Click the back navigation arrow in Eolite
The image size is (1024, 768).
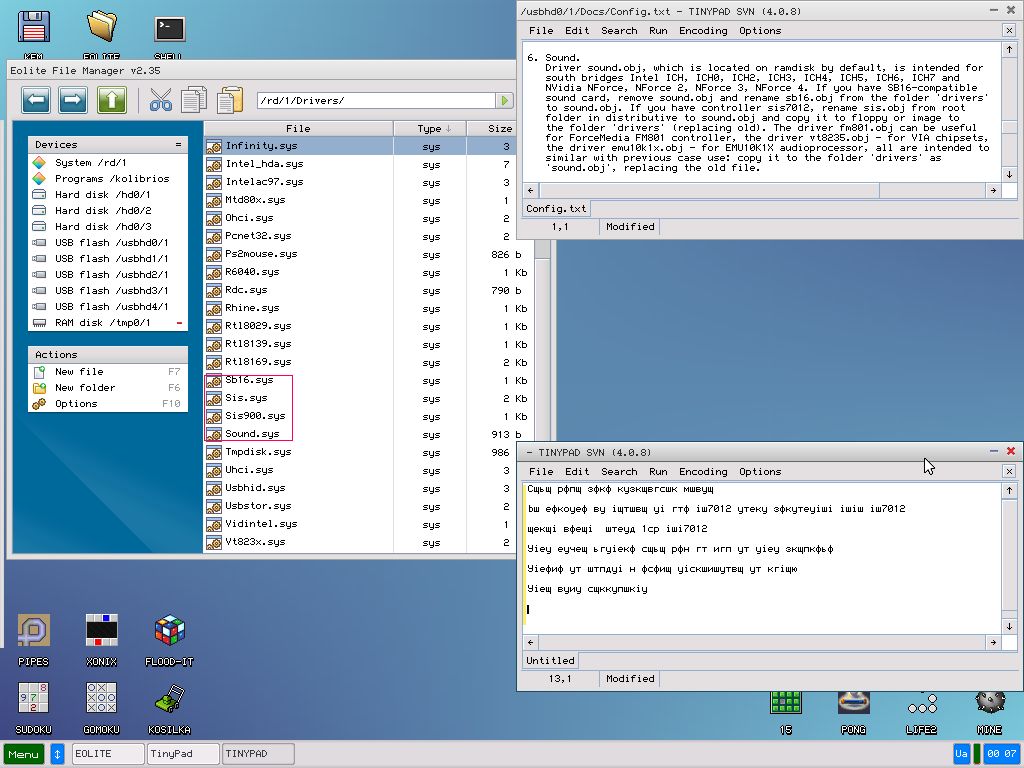pos(36,100)
